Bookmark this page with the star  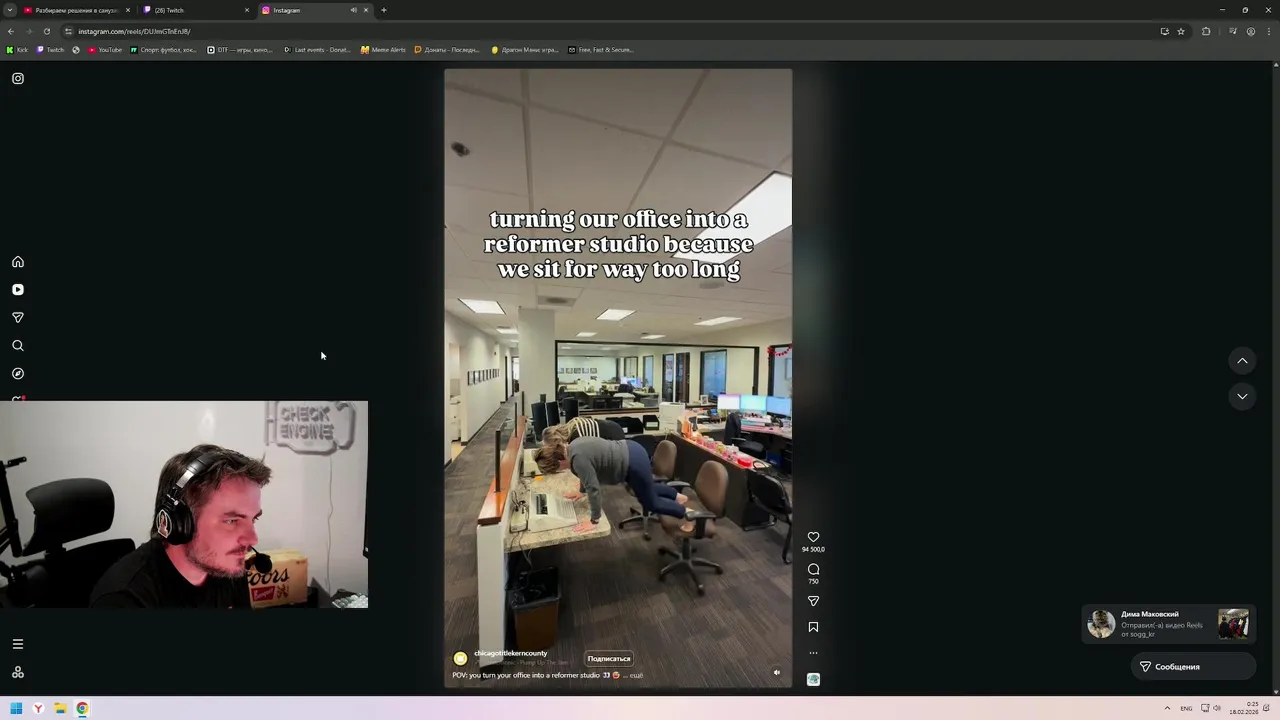(1181, 31)
